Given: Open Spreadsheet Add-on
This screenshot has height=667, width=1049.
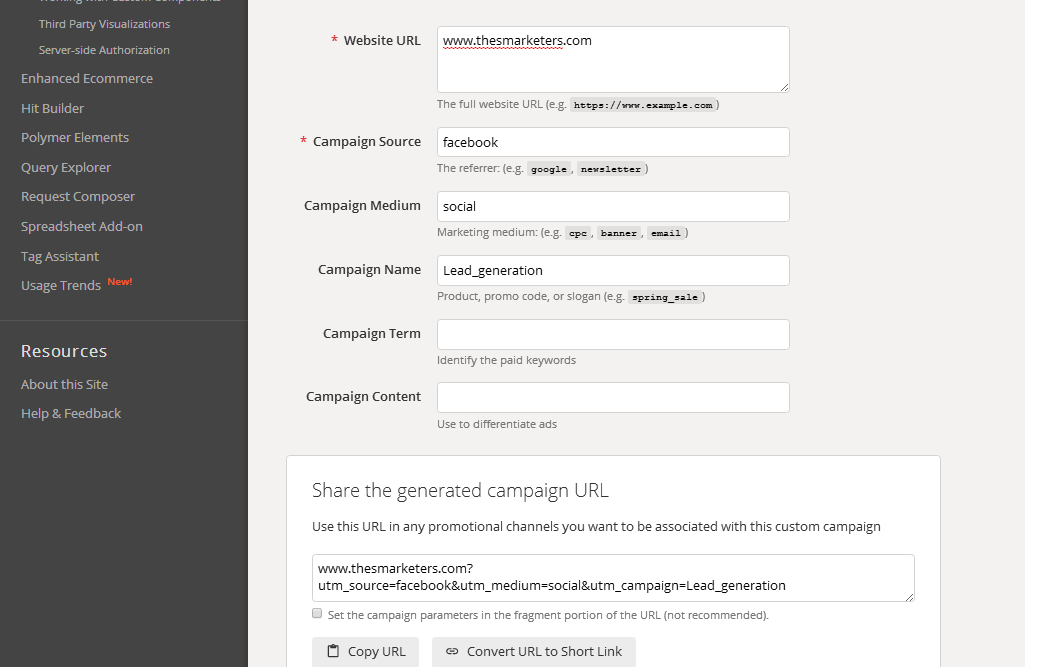Looking at the screenshot, I should point(82,226).
